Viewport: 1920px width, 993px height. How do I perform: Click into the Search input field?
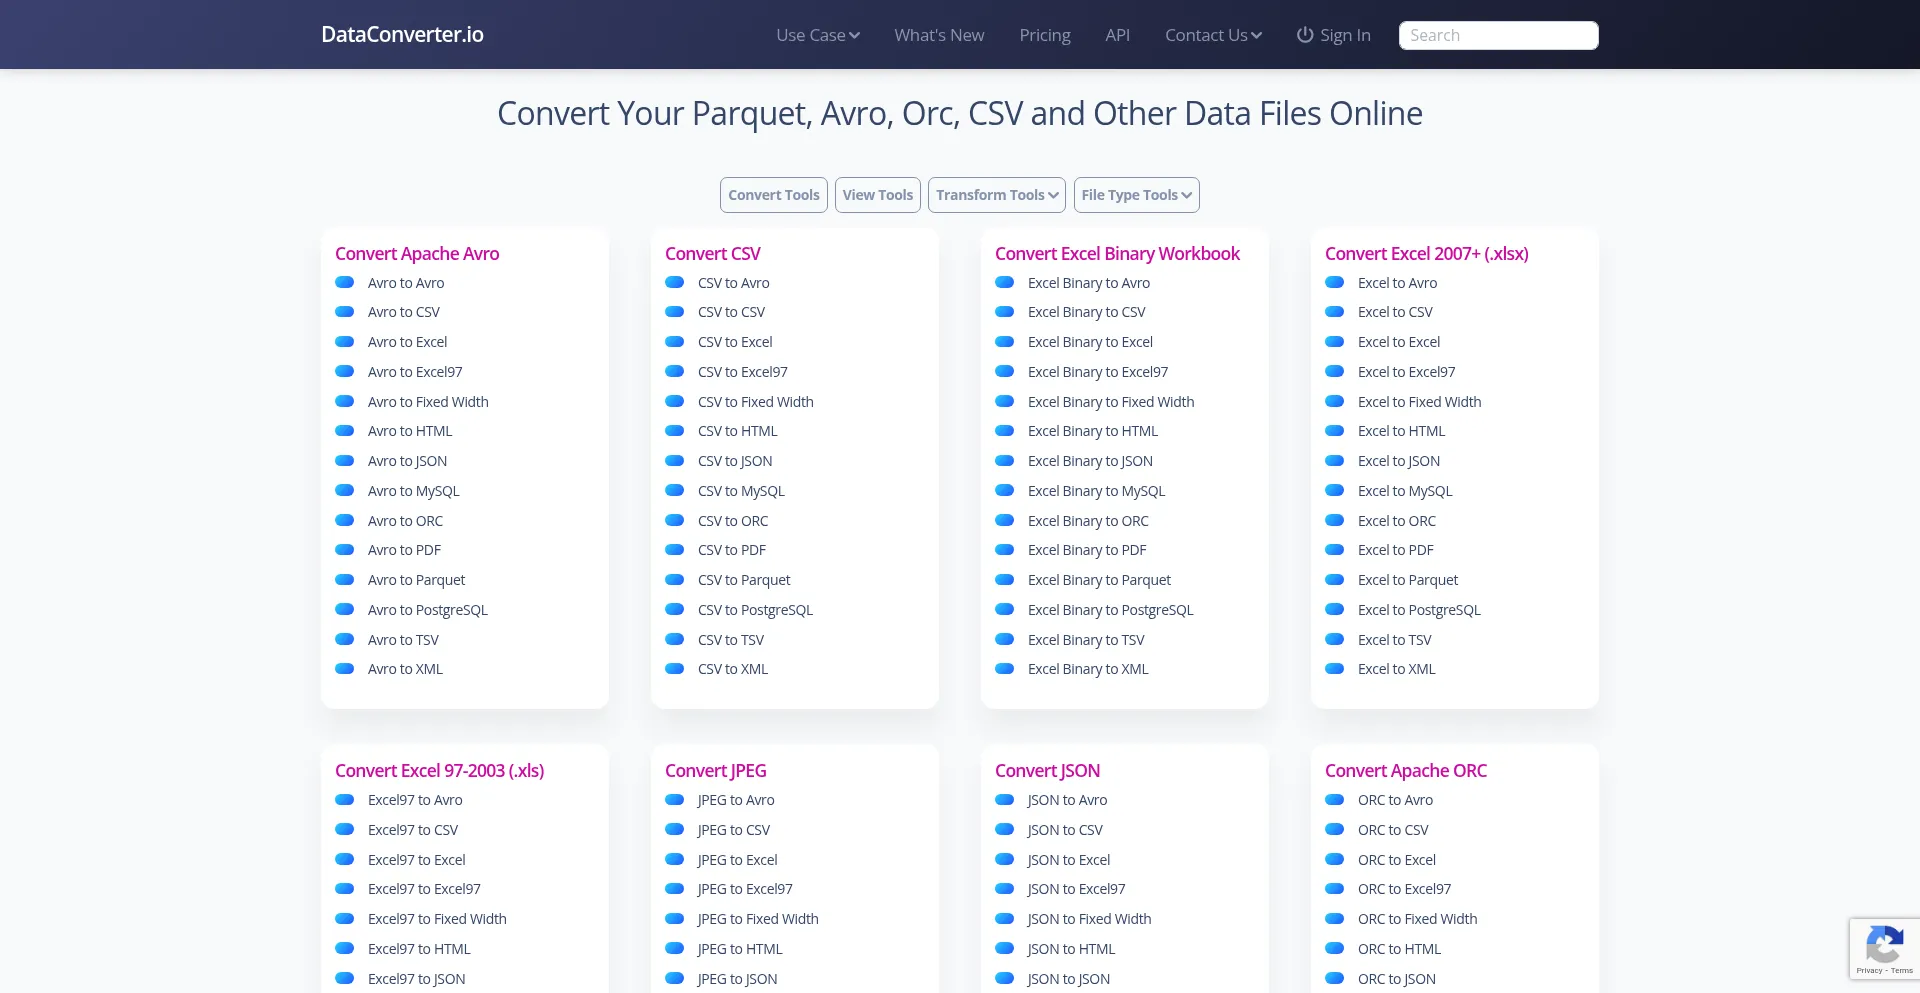pyautogui.click(x=1498, y=35)
